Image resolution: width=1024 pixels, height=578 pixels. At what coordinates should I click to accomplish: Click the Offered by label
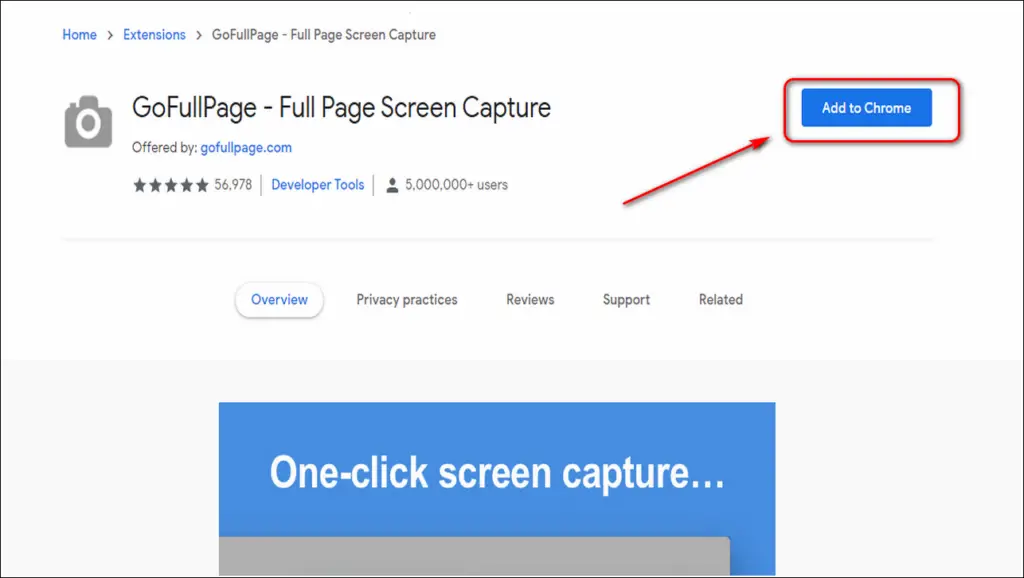pyautogui.click(x=165, y=148)
